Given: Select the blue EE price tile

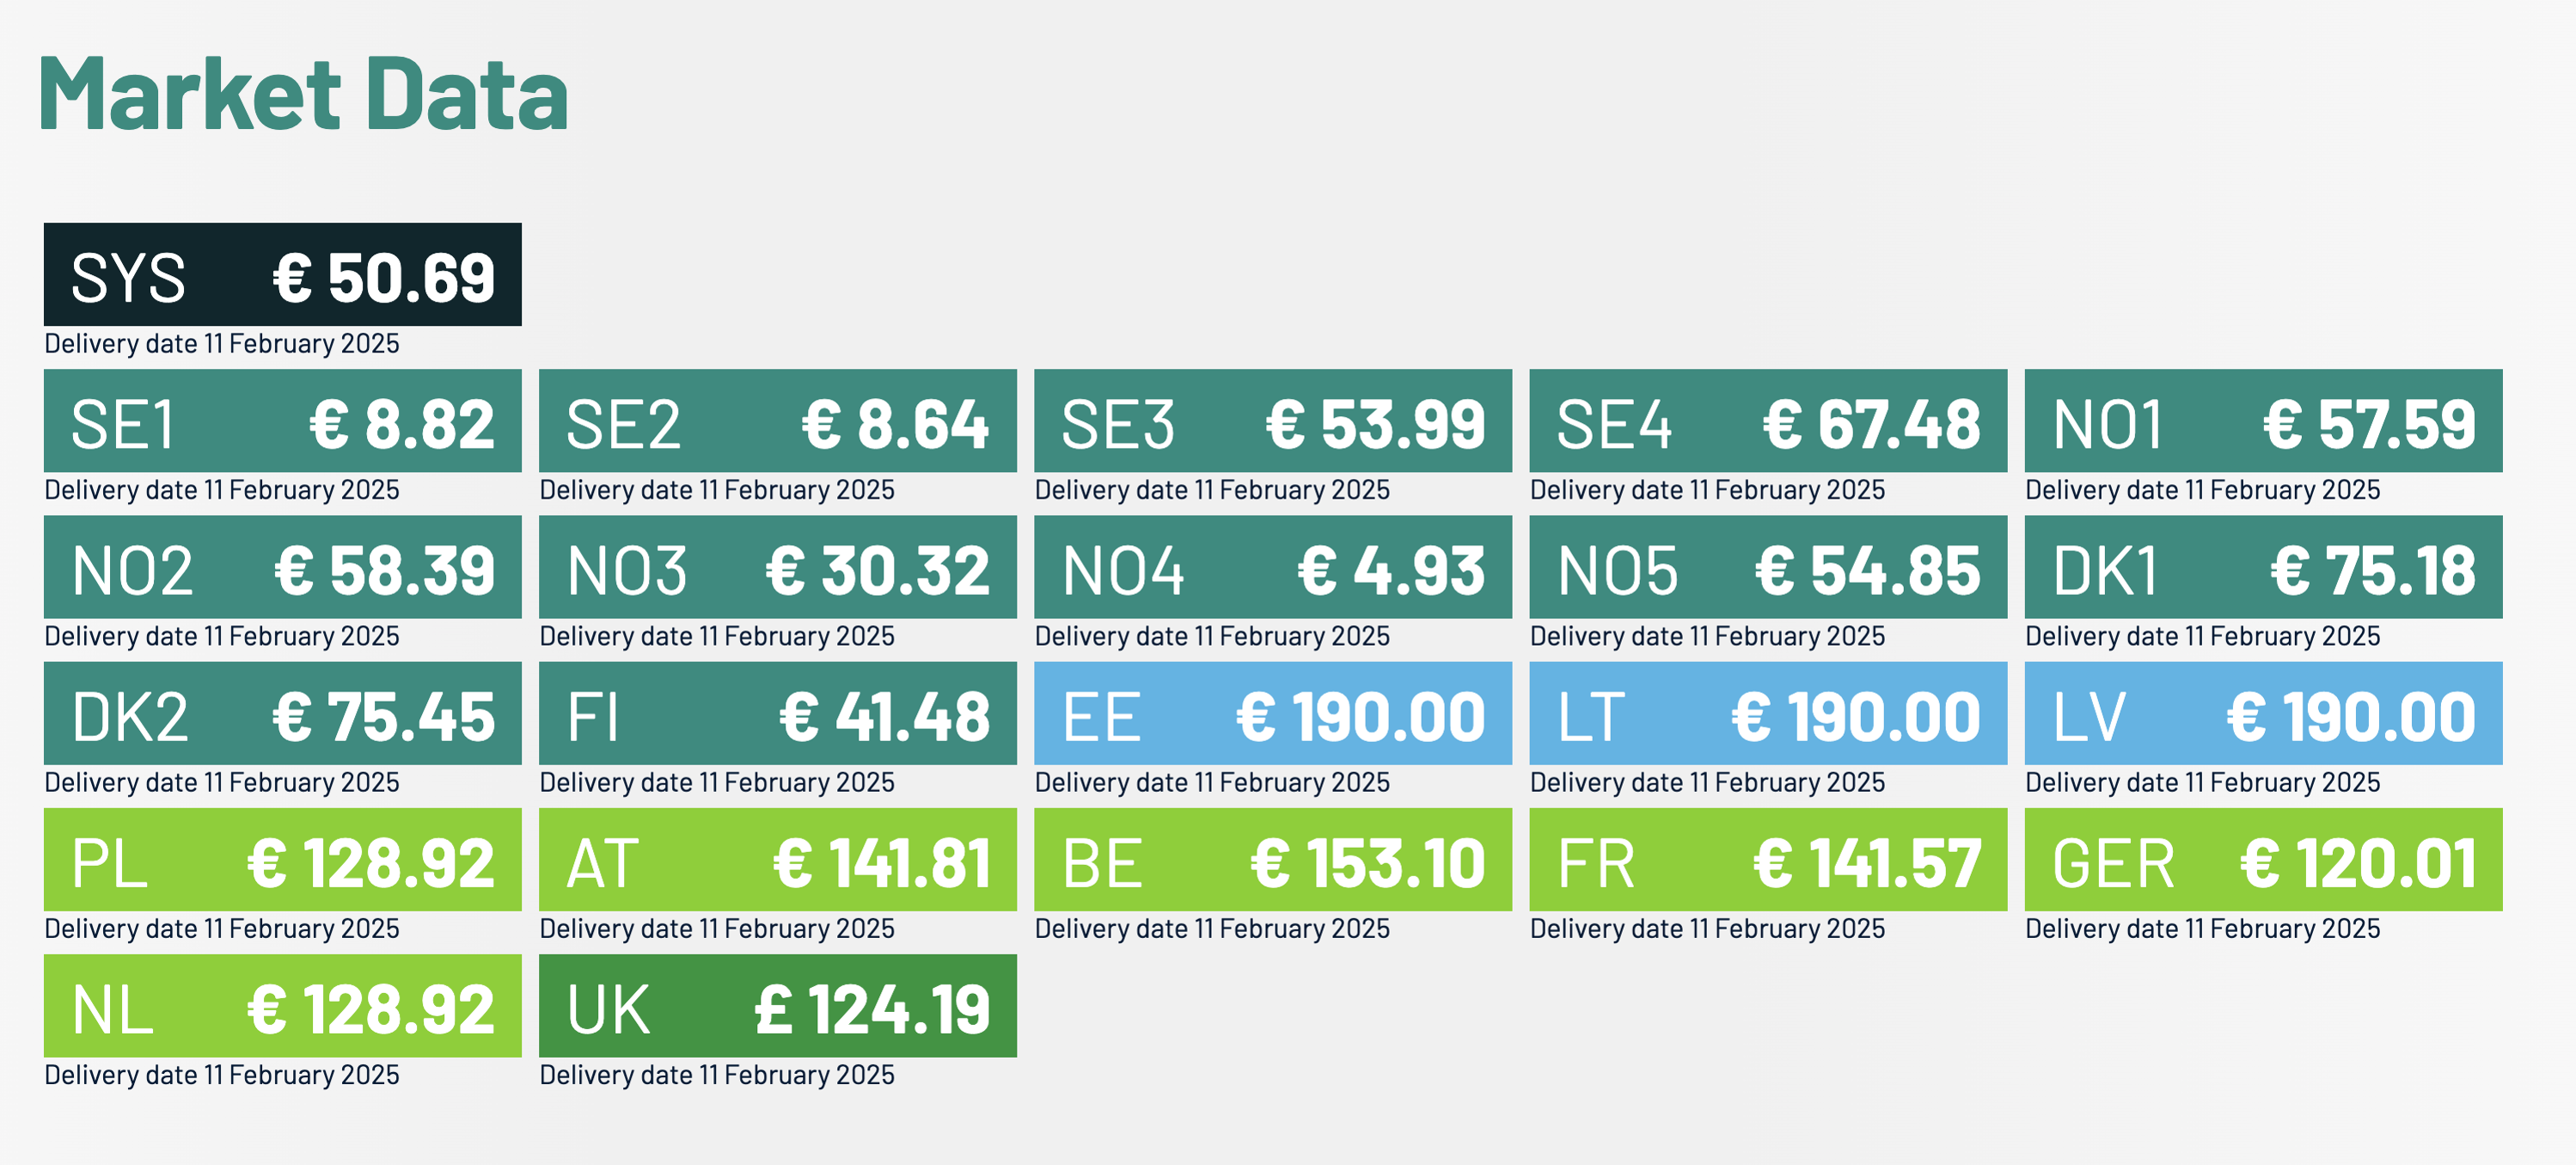Looking at the screenshot, I should [1272, 712].
